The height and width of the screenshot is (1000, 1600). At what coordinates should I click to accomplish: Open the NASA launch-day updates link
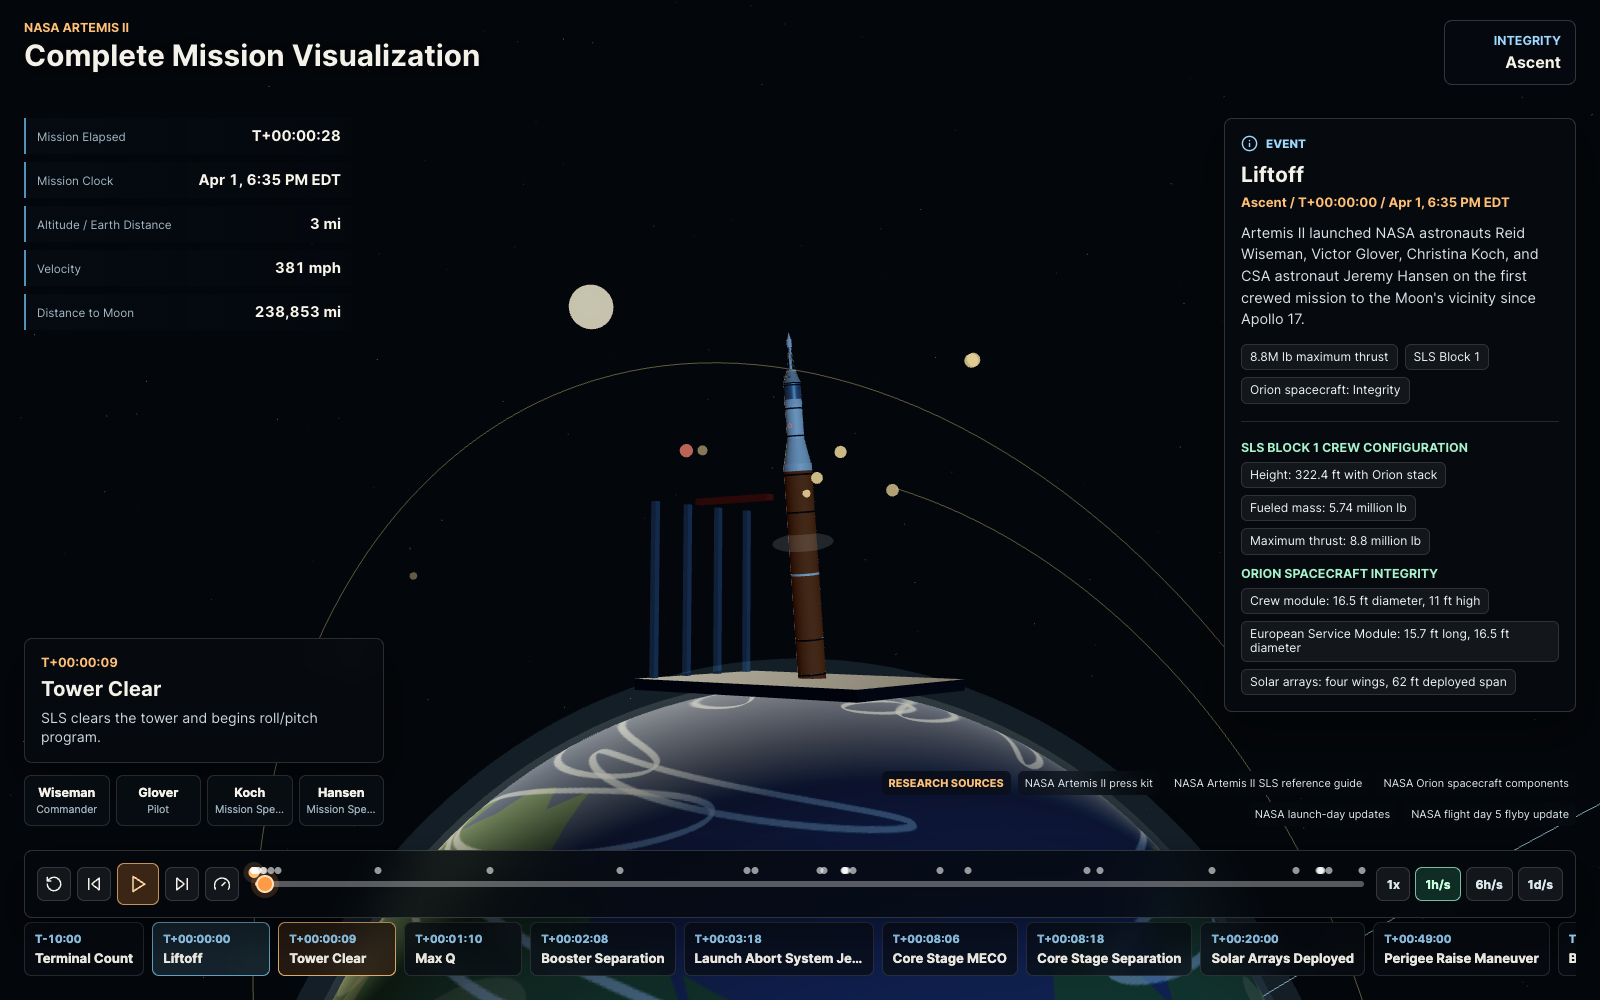coord(1322,814)
